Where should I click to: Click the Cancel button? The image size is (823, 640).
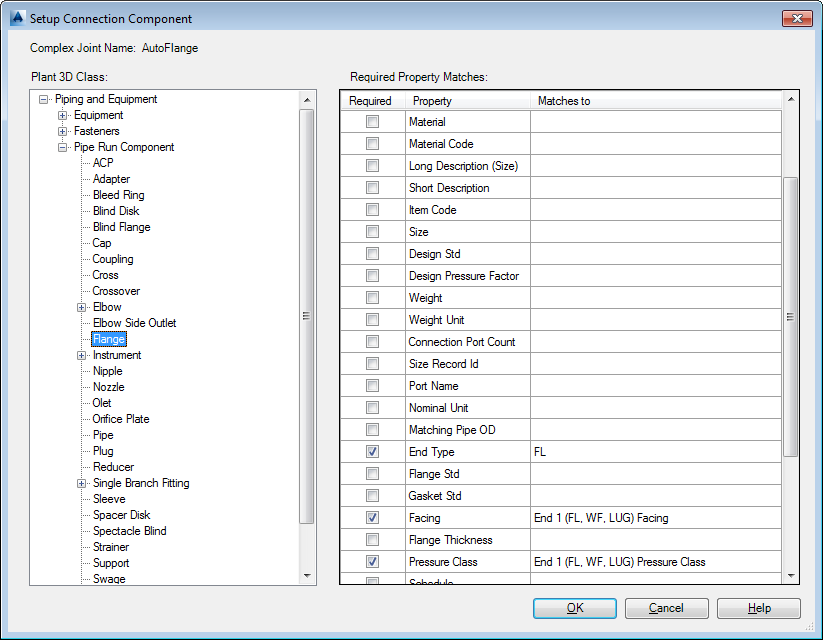pos(666,608)
